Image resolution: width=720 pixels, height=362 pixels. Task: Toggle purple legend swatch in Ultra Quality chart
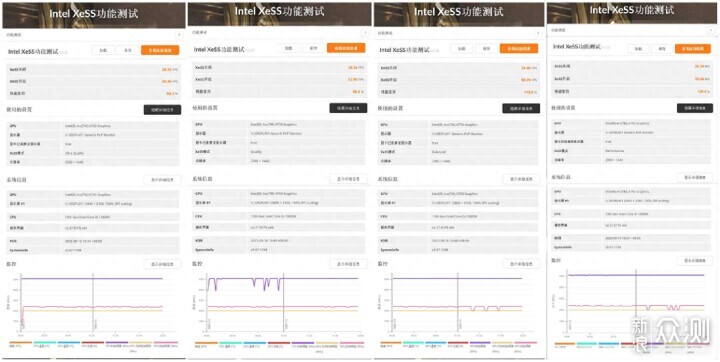(117, 342)
